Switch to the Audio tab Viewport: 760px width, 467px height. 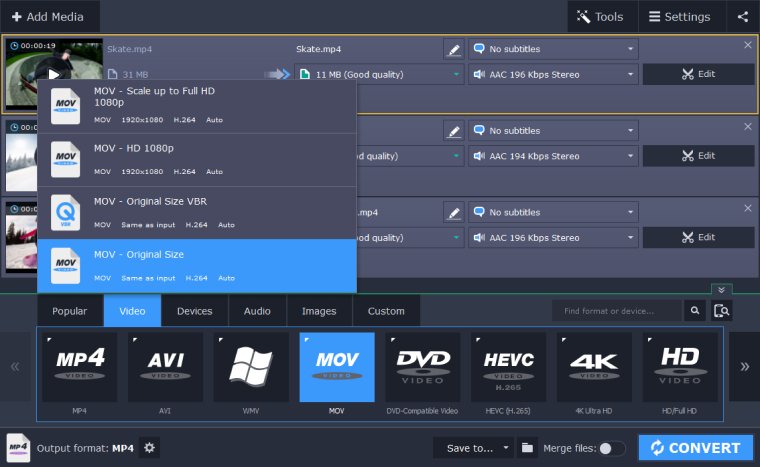257,311
